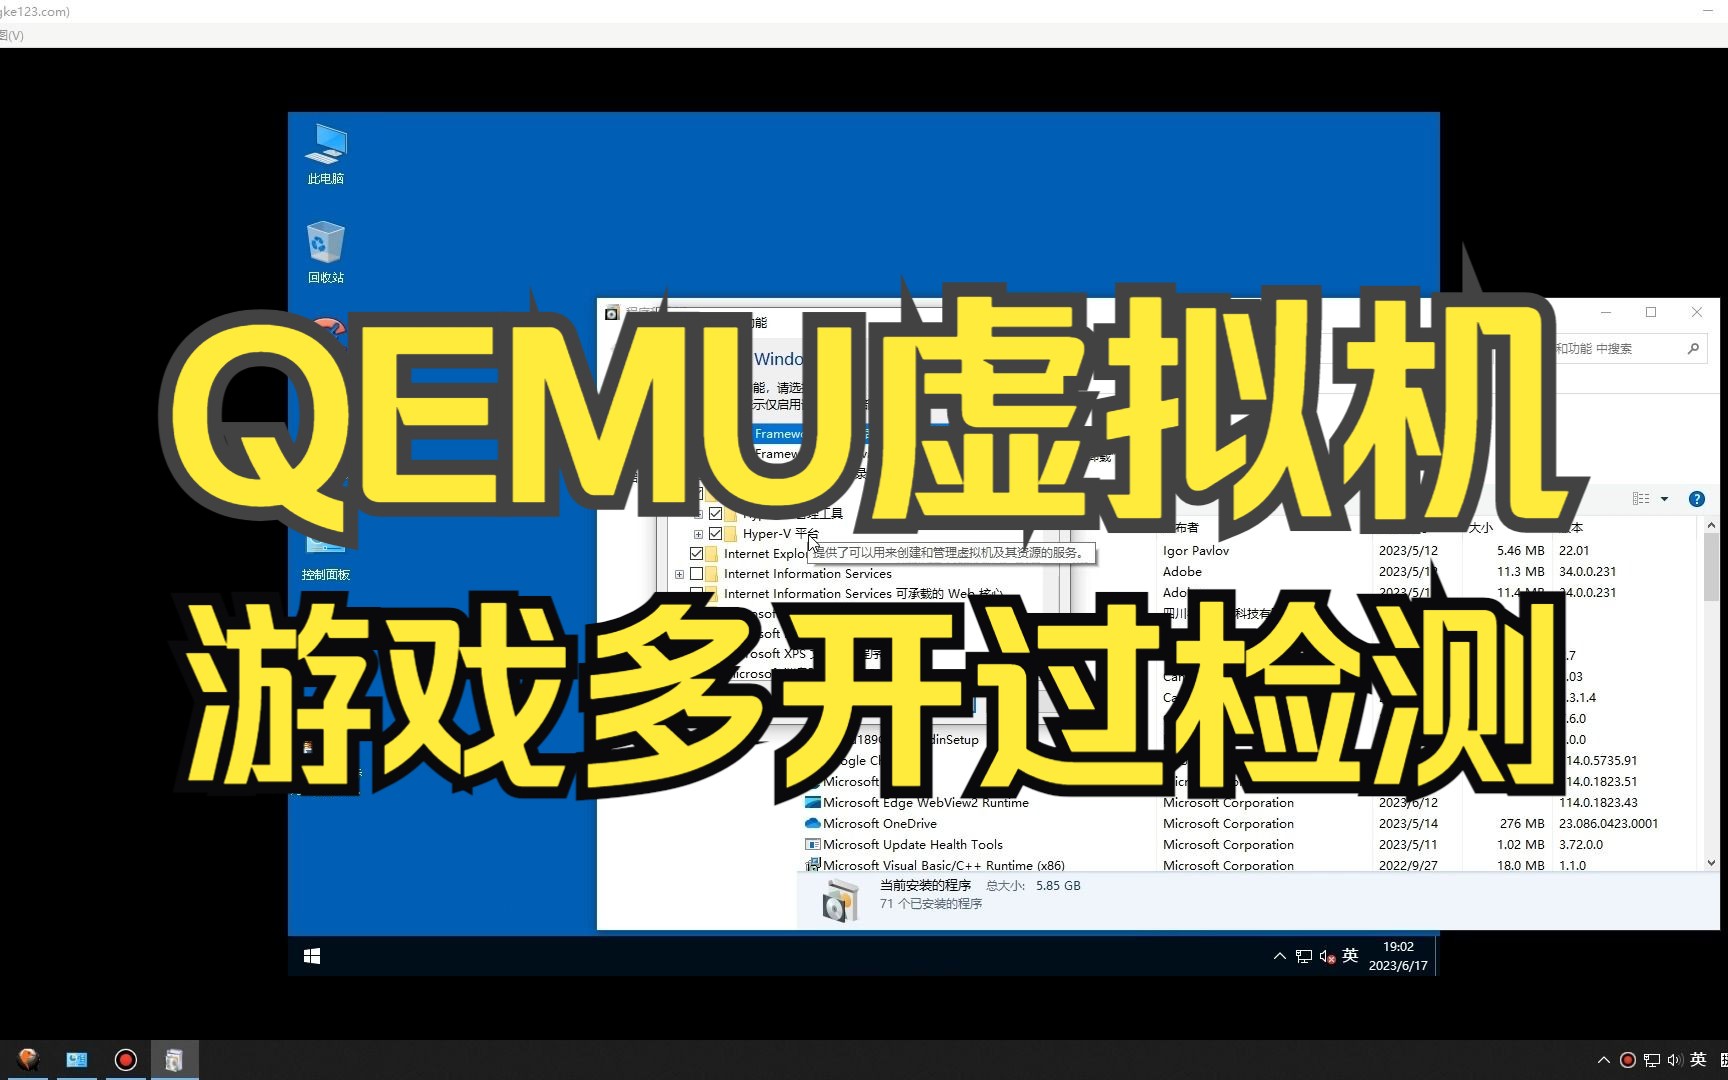The image size is (1728, 1080).
Task: Click the first host taskbar app icon
Action: coord(28,1060)
